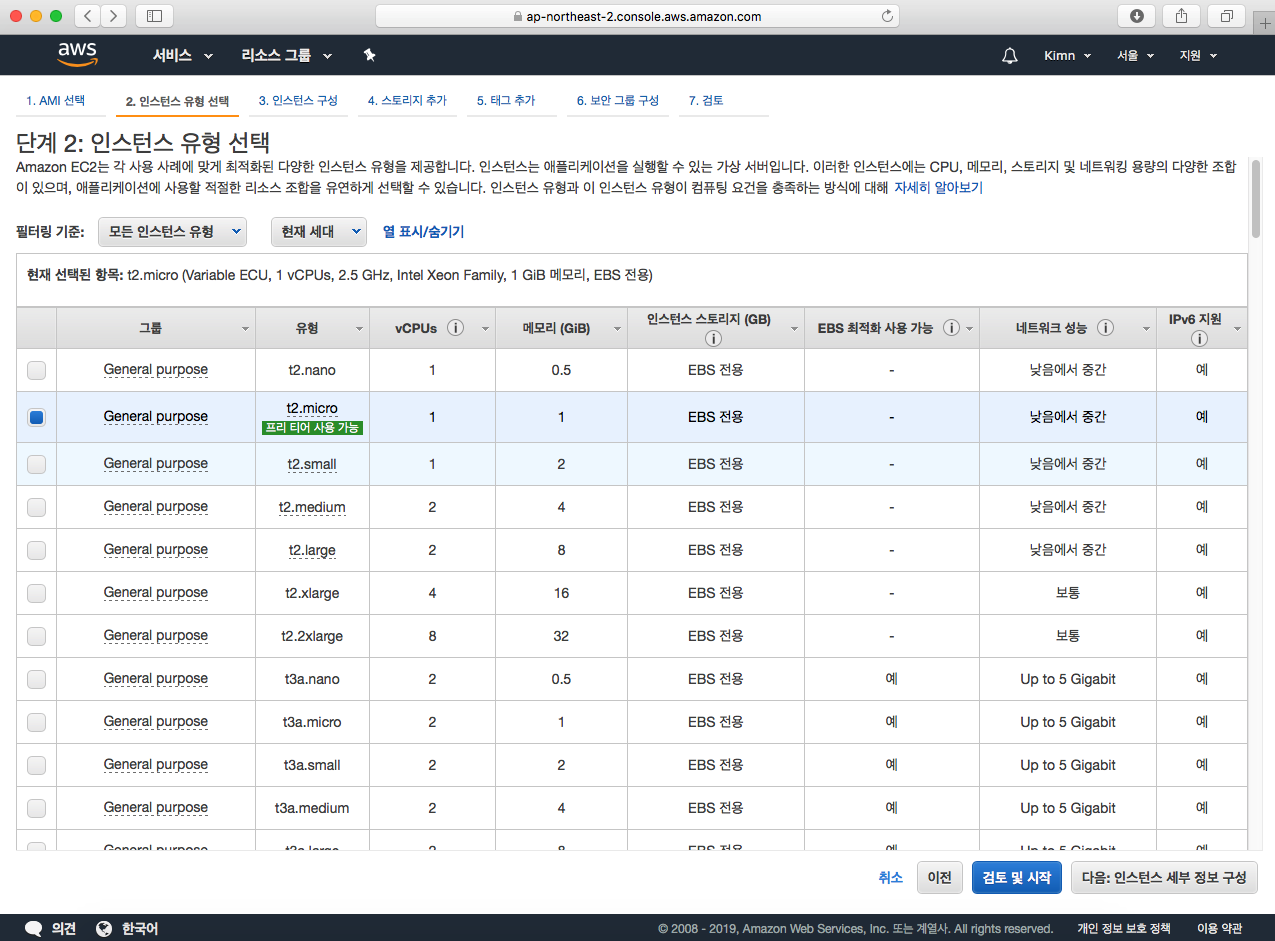
Task: Open the 리소스 그룹 menu
Action: (287, 55)
